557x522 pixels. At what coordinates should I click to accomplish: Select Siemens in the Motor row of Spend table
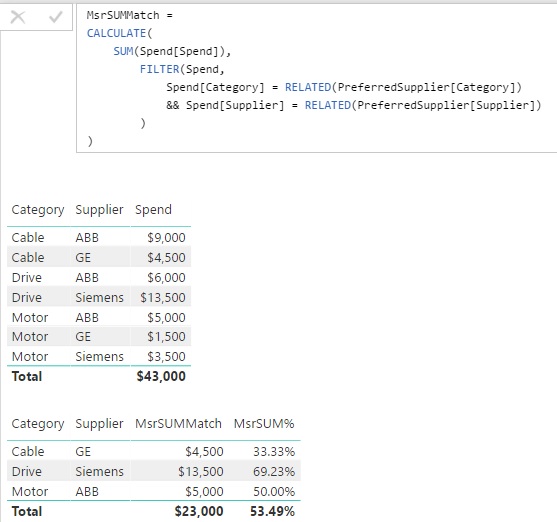pyautogui.click(x=99, y=356)
